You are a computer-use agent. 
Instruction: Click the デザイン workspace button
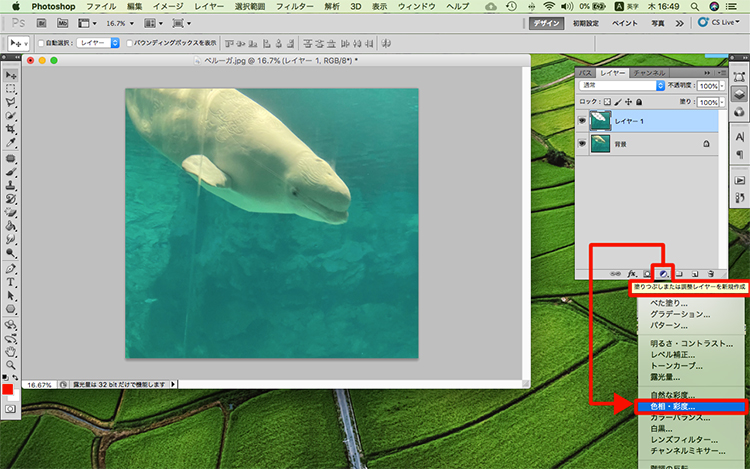tap(547, 22)
